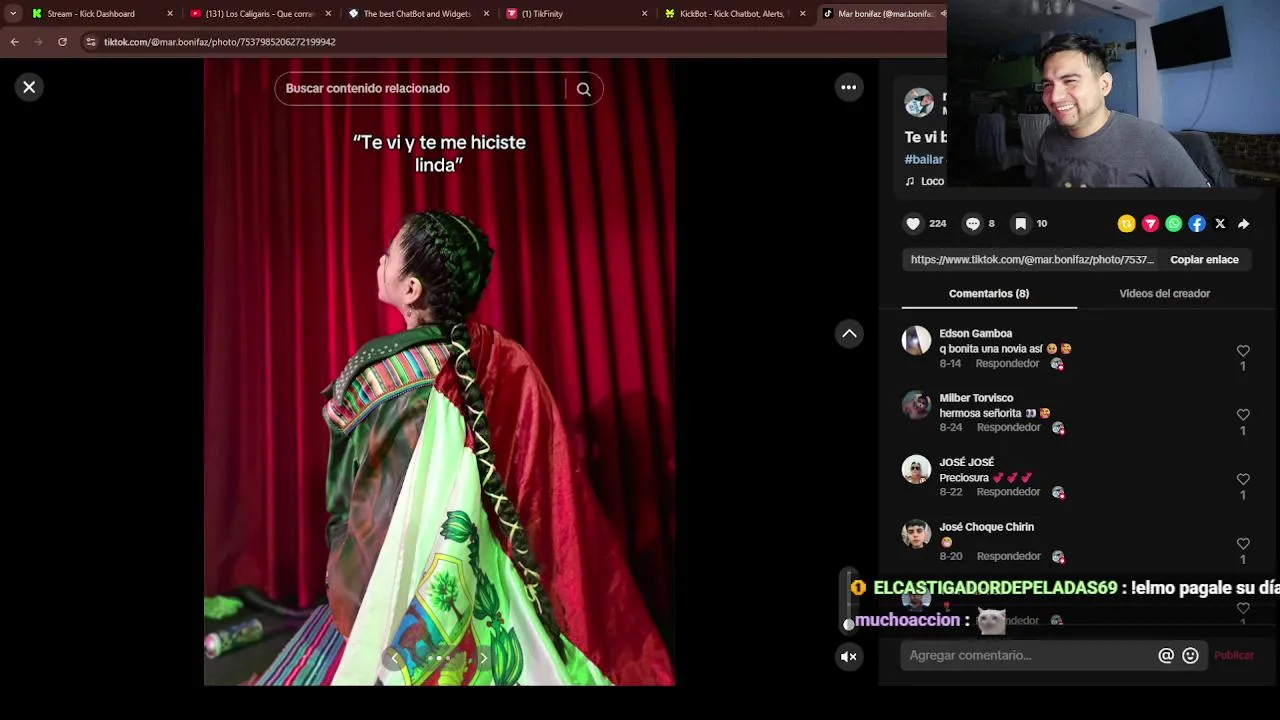
Task: Open Videos del creador tab
Action: [x=1165, y=294]
